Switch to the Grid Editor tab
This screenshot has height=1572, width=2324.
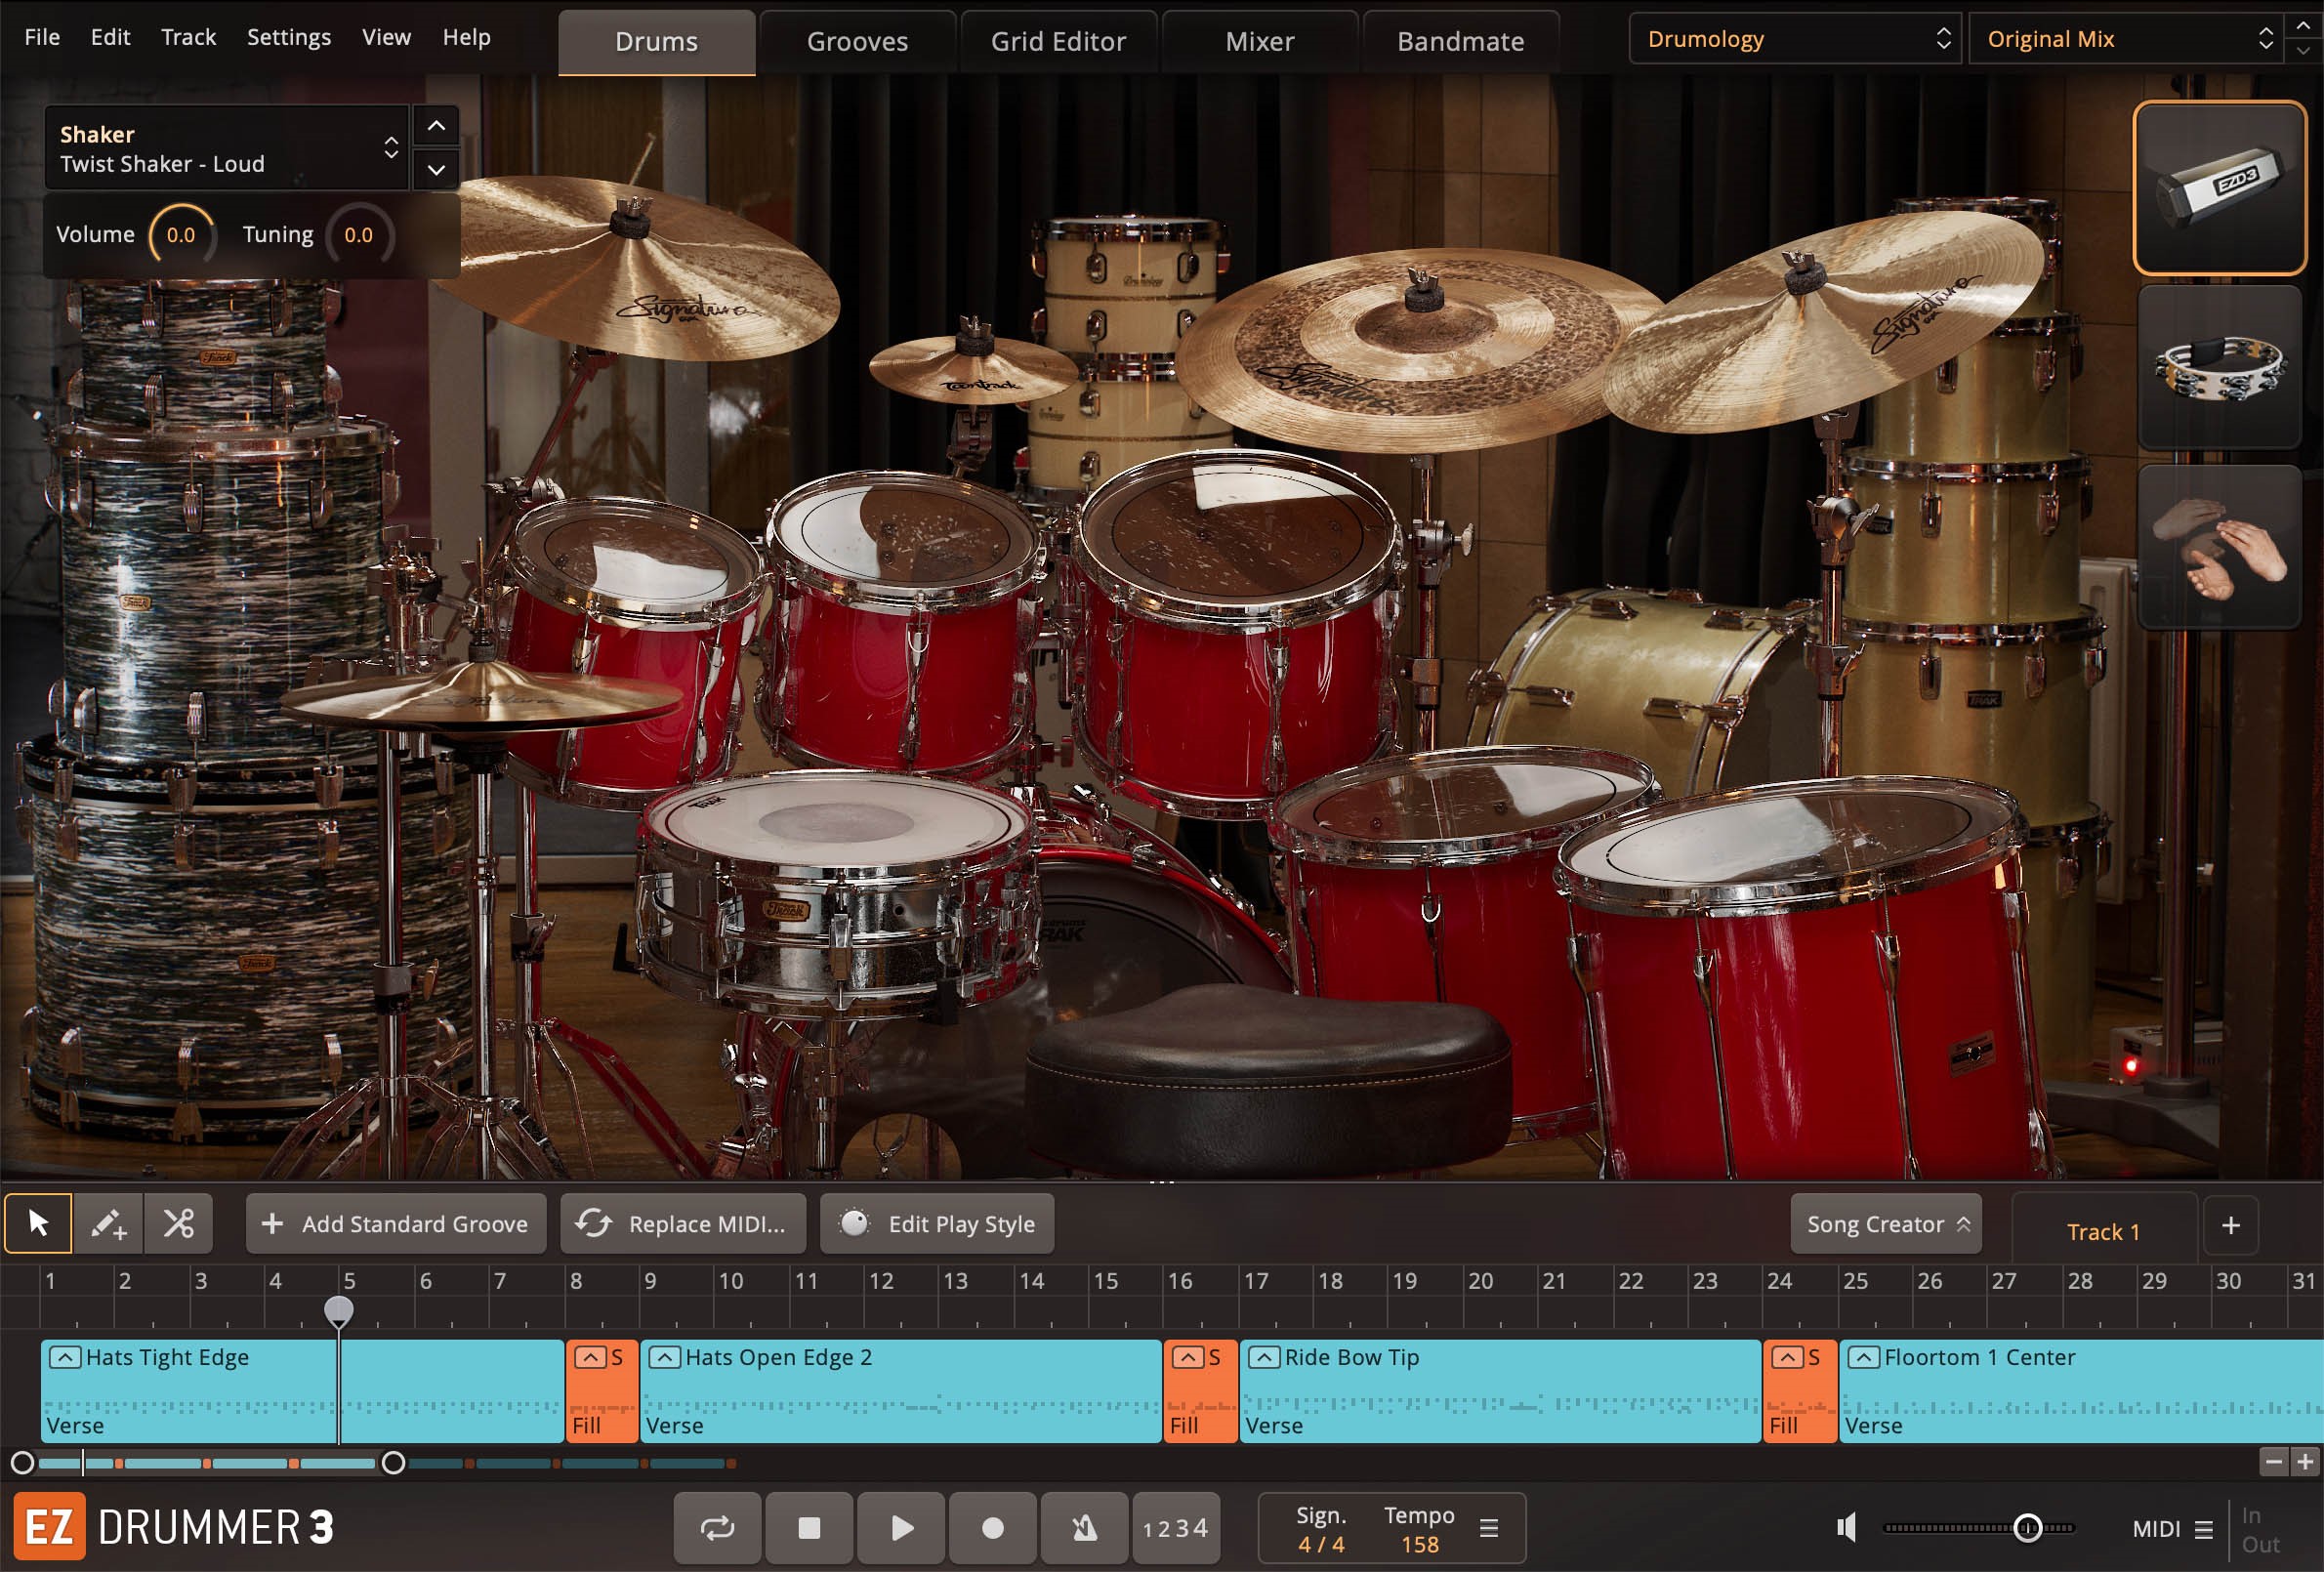(x=1058, y=42)
